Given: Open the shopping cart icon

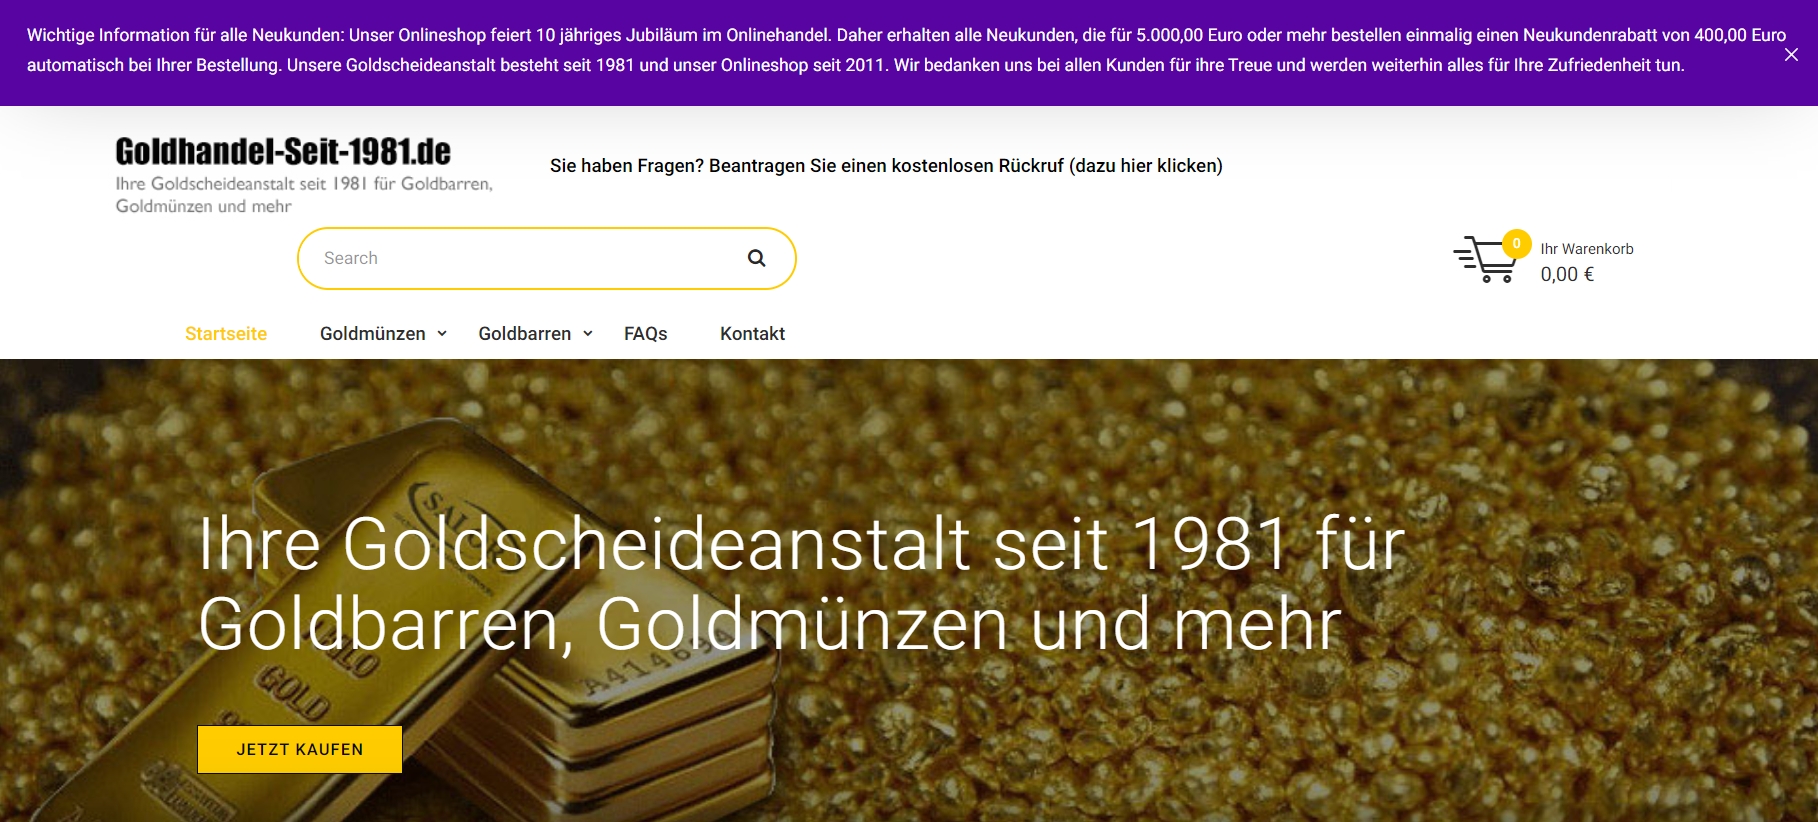Looking at the screenshot, I should [x=1484, y=260].
